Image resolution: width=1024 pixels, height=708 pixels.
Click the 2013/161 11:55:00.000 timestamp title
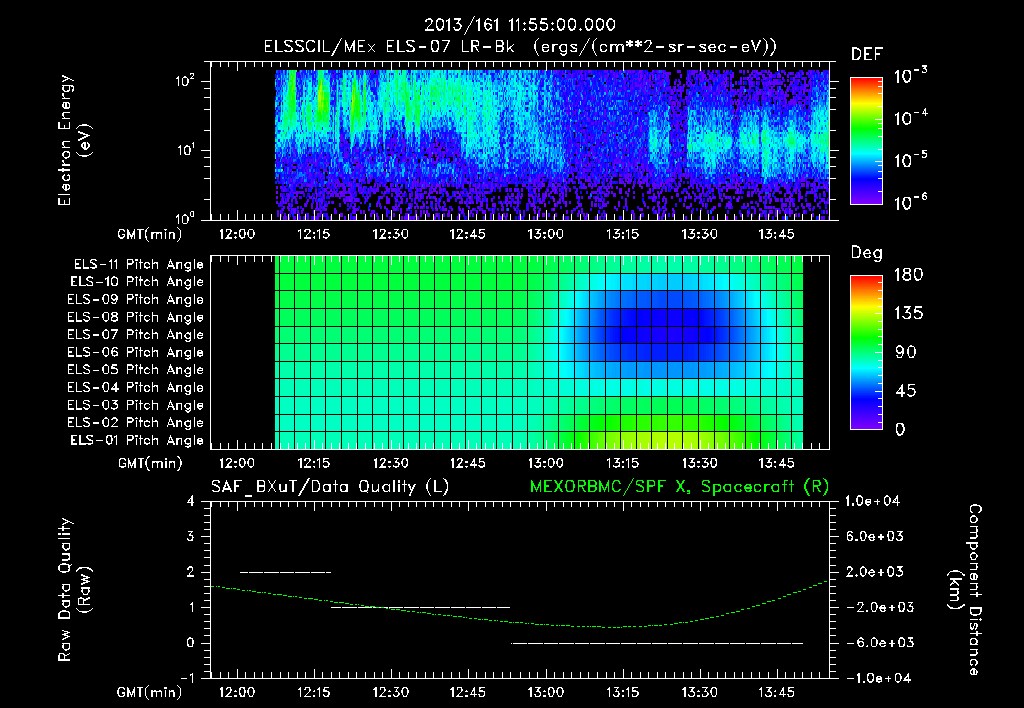[520, 25]
